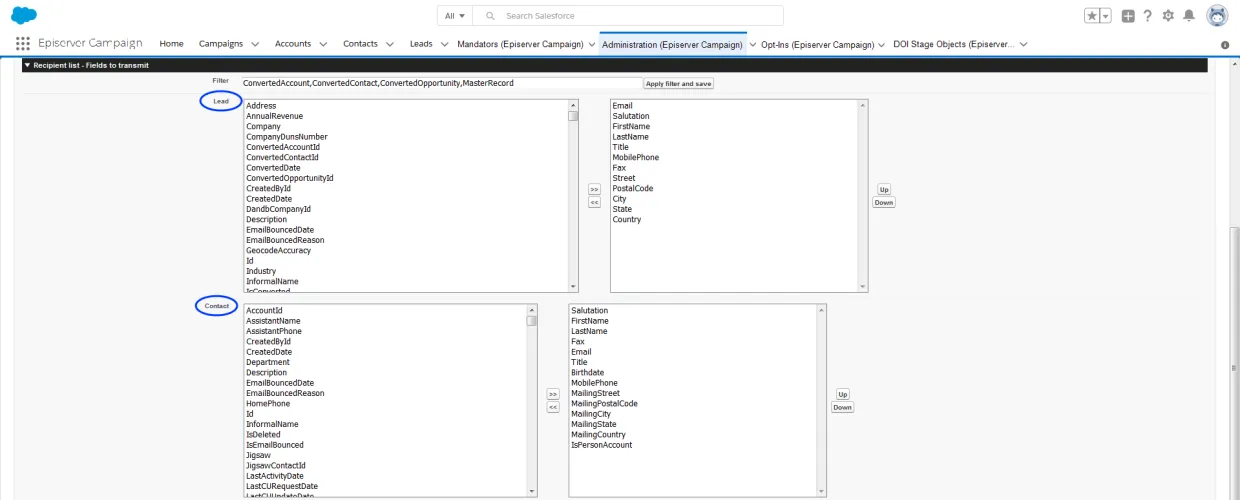Click the Salesforce cloud logo

(24, 15)
